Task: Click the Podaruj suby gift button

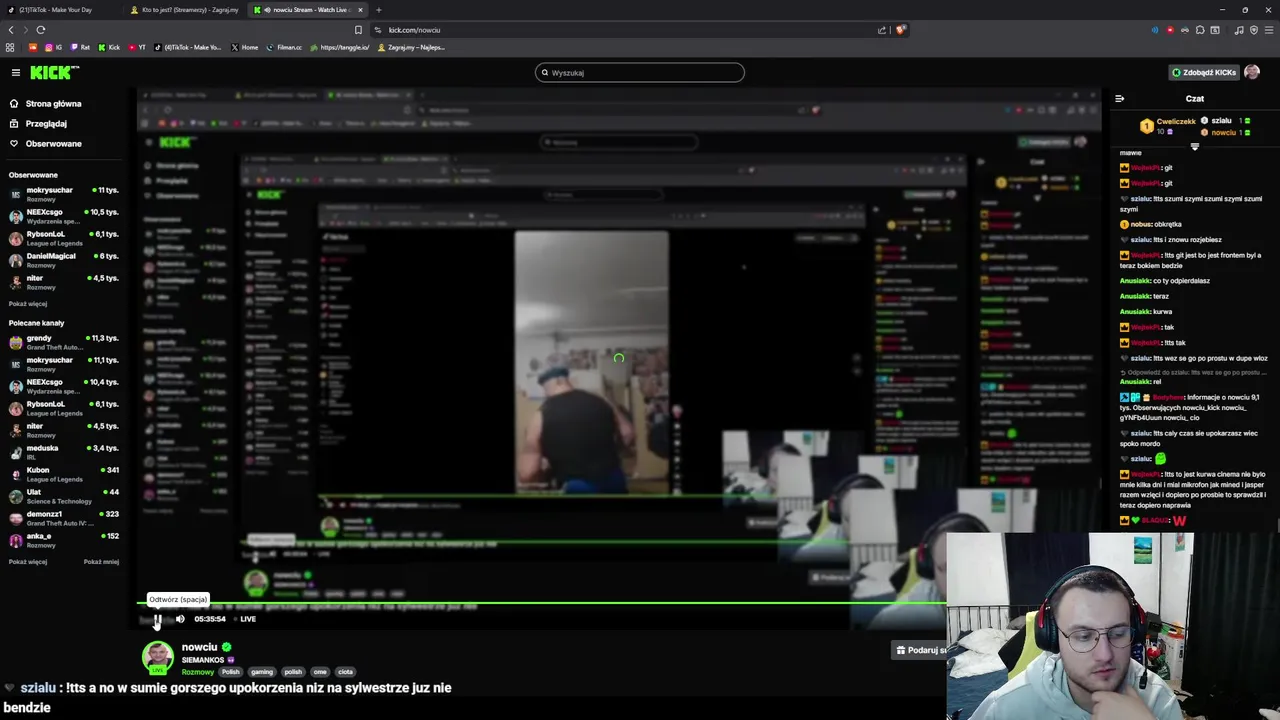Action: [x=920, y=650]
